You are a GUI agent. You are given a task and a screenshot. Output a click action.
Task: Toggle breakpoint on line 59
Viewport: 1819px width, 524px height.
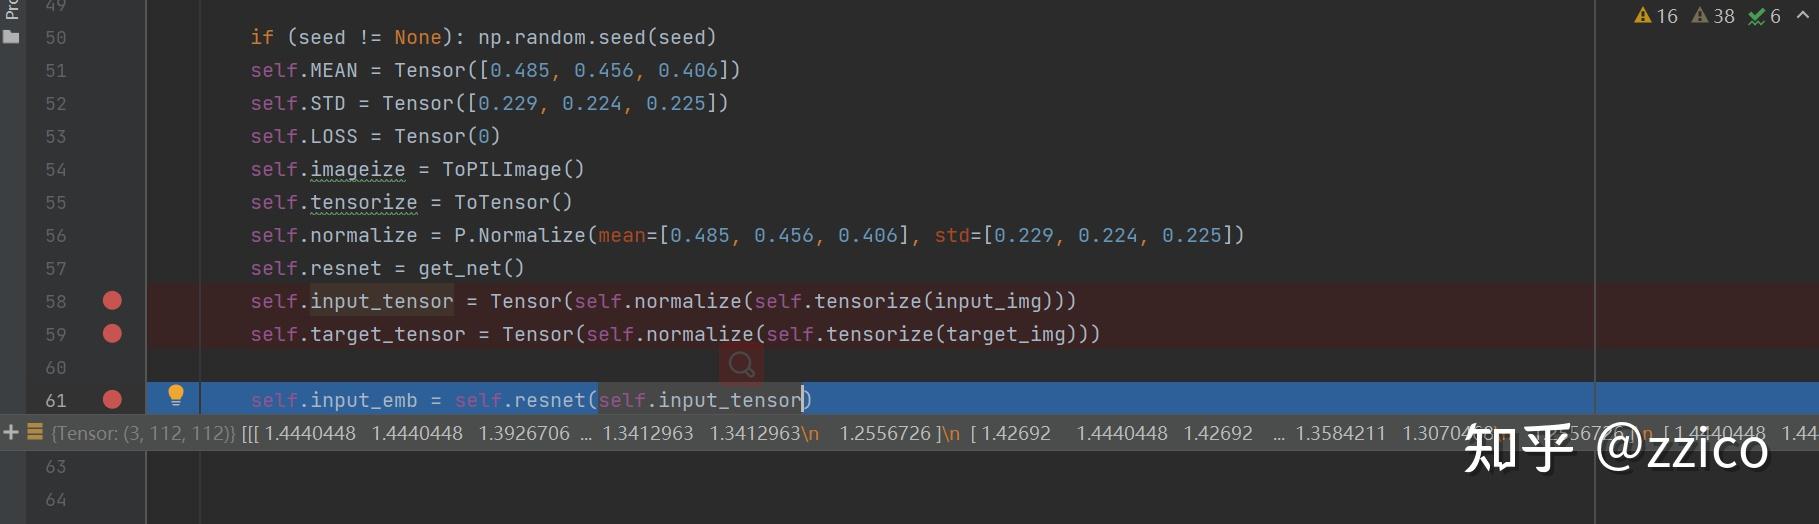point(112,334)
